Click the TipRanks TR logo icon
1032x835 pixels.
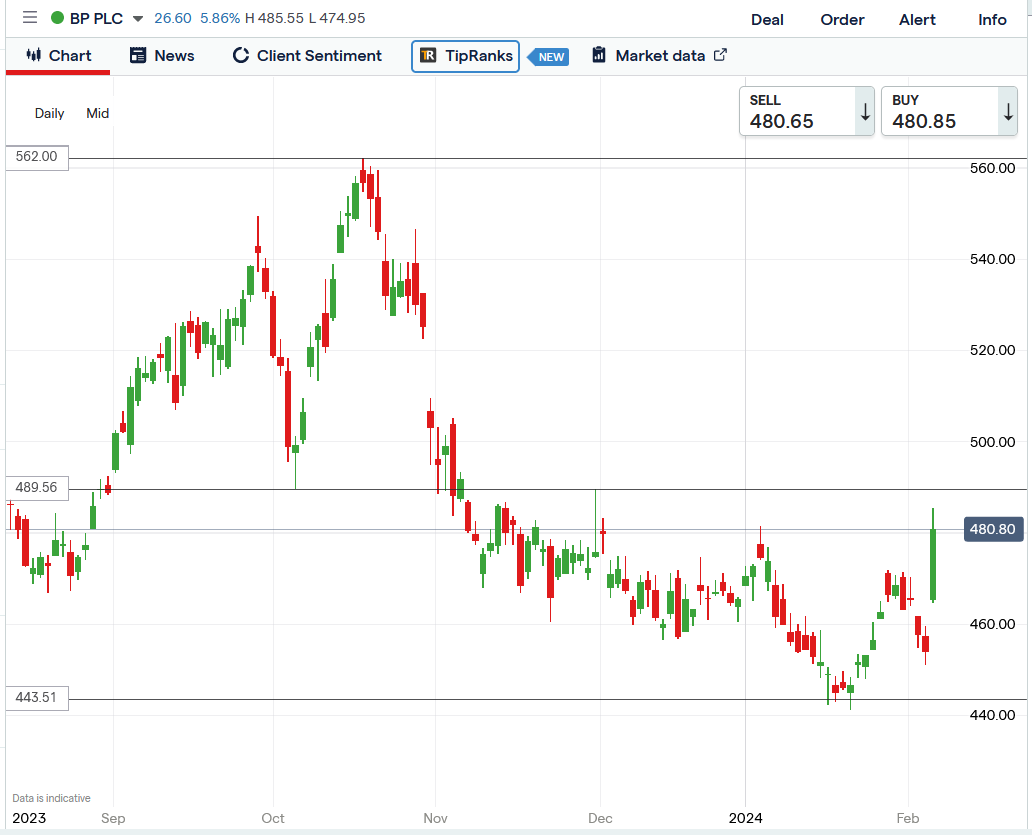(428, 55)
